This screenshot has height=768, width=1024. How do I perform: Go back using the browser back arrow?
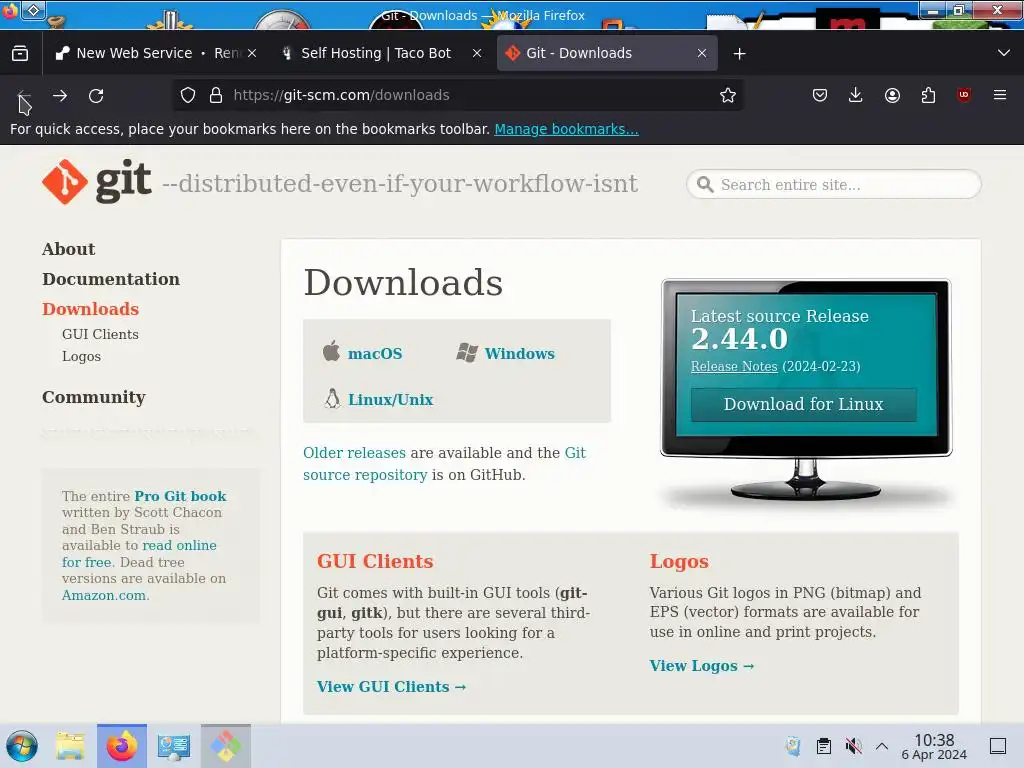click(x=23, y=96)
